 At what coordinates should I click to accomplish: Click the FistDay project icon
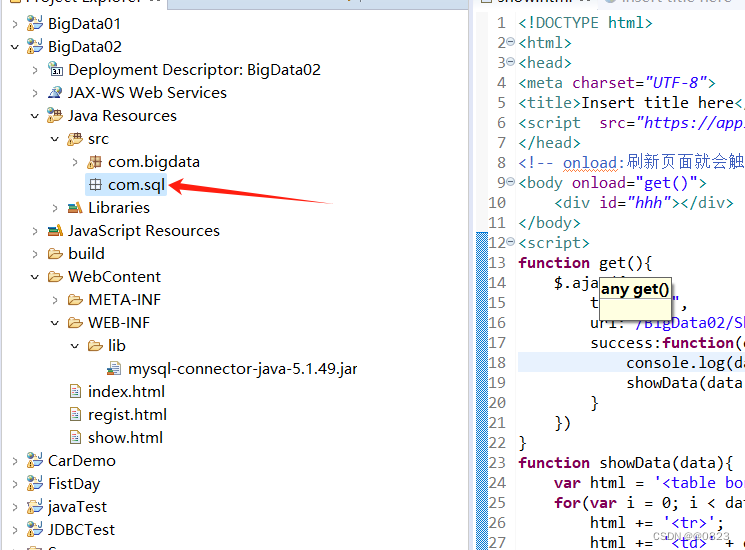[35, 483]
